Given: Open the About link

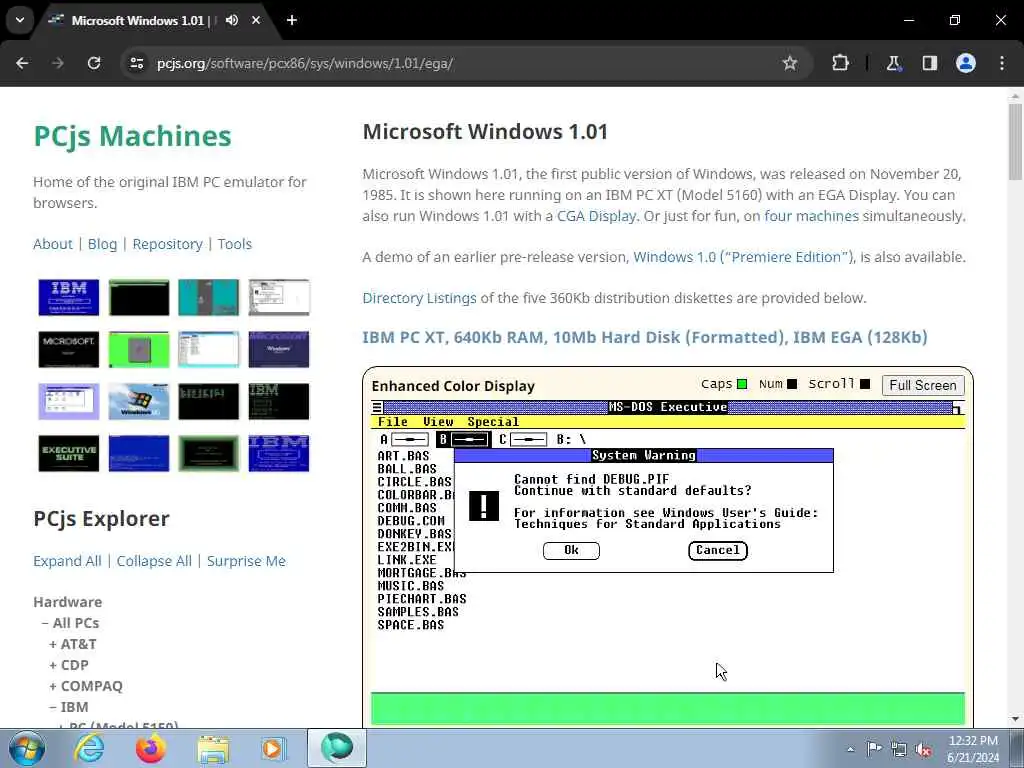Looking at the screenshot, I should pos(53,244).
